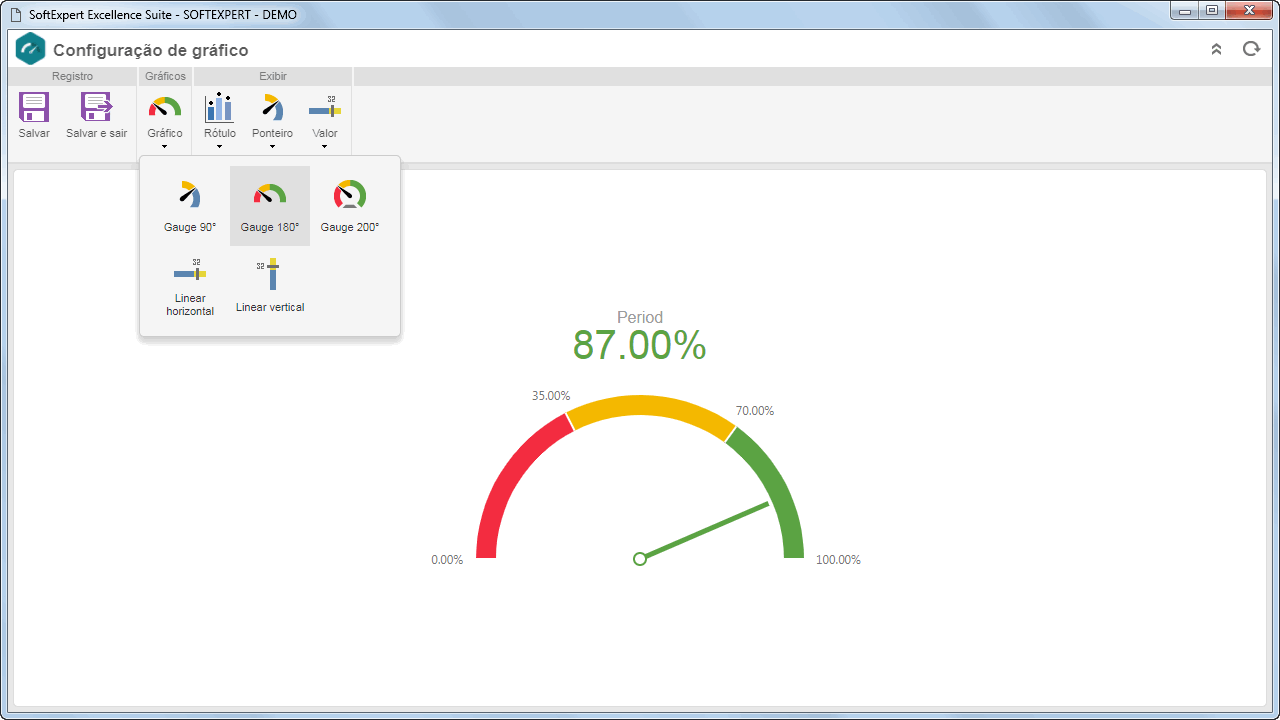
Task: Expand the Gráfico dropdown arrow
Action: tap(165, 147)
